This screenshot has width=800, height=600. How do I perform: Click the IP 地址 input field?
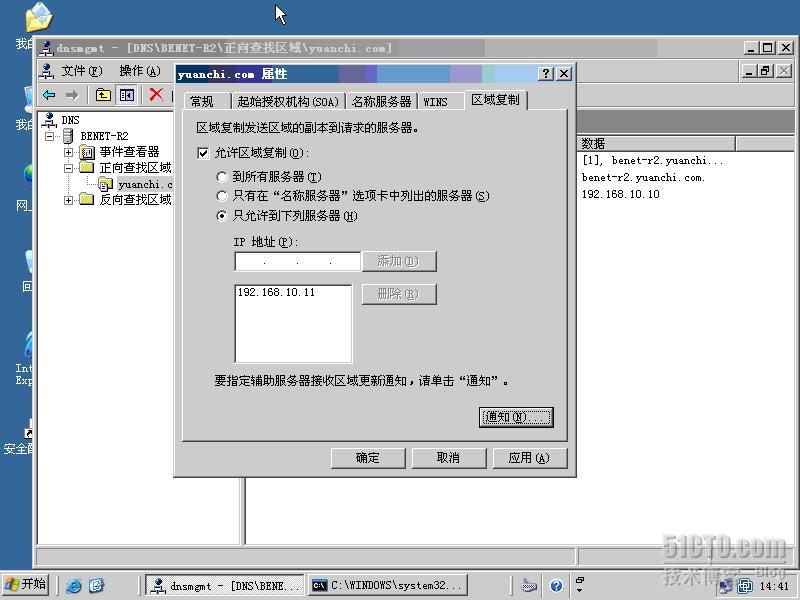[297, 261]
